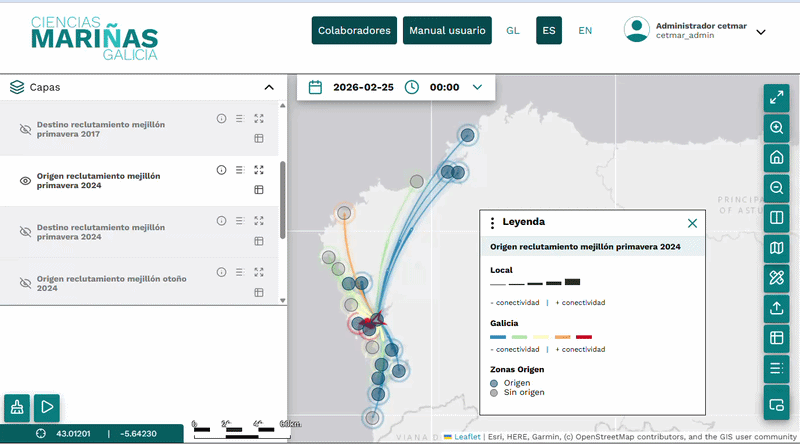
Task: Click the Colaboradores button
Action: pyautogui.click(x=354, y=31)
